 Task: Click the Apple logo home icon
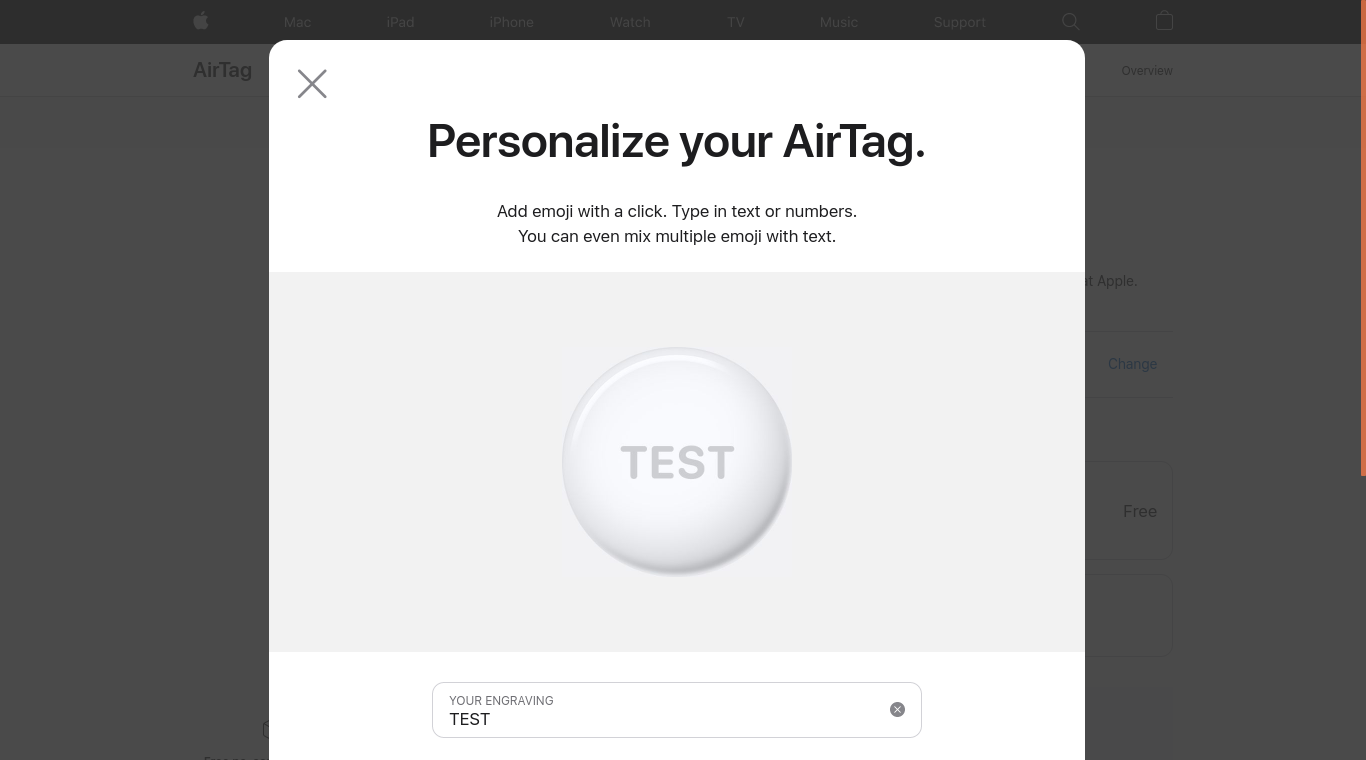pos(201,21)
